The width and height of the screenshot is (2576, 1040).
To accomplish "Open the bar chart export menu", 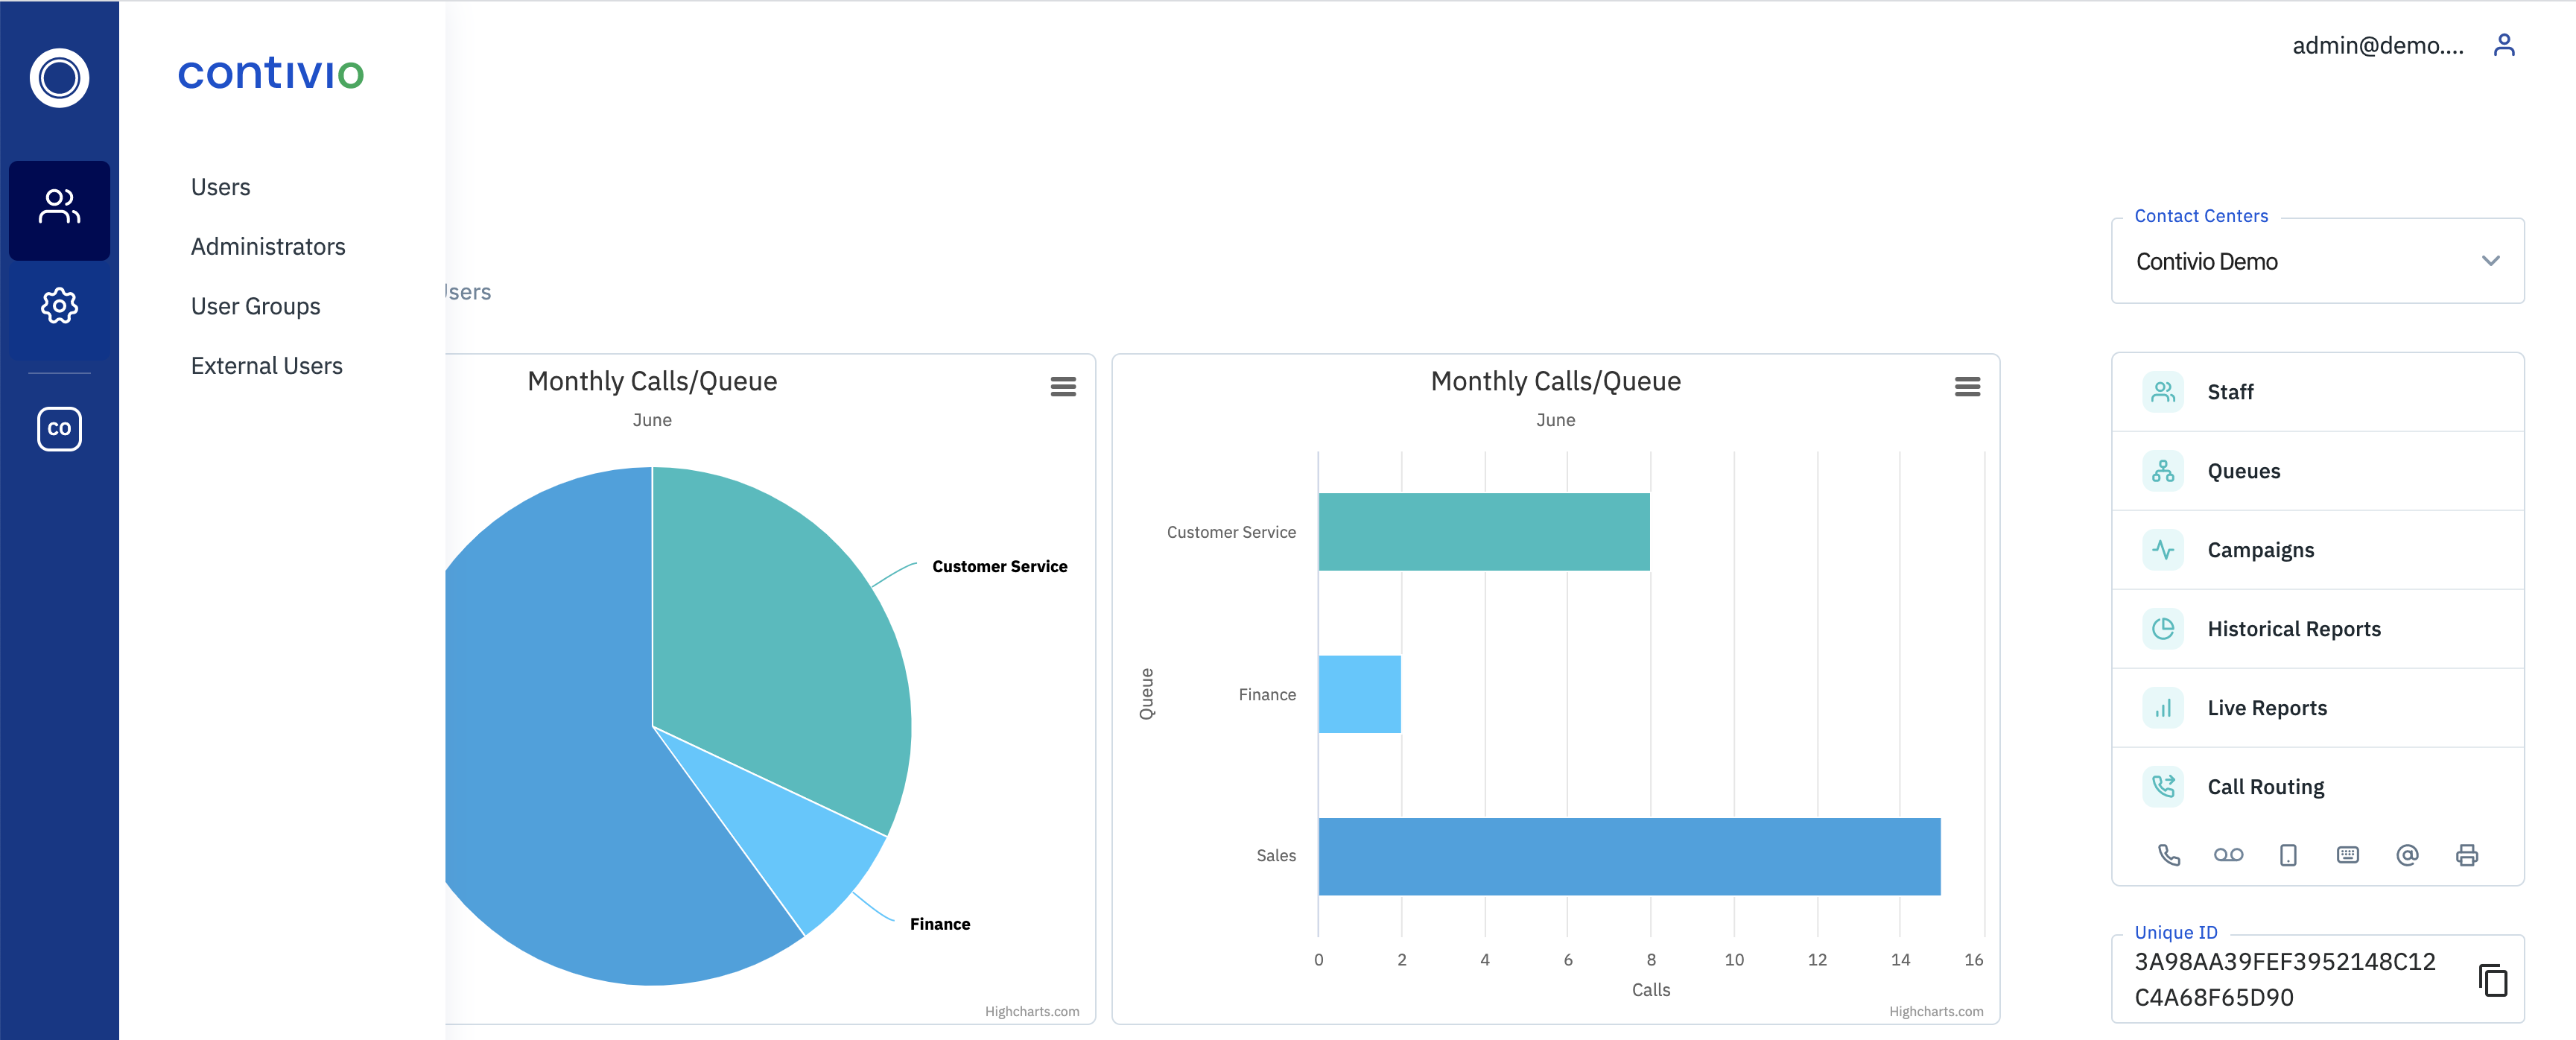I will (x=1967, y=386).
